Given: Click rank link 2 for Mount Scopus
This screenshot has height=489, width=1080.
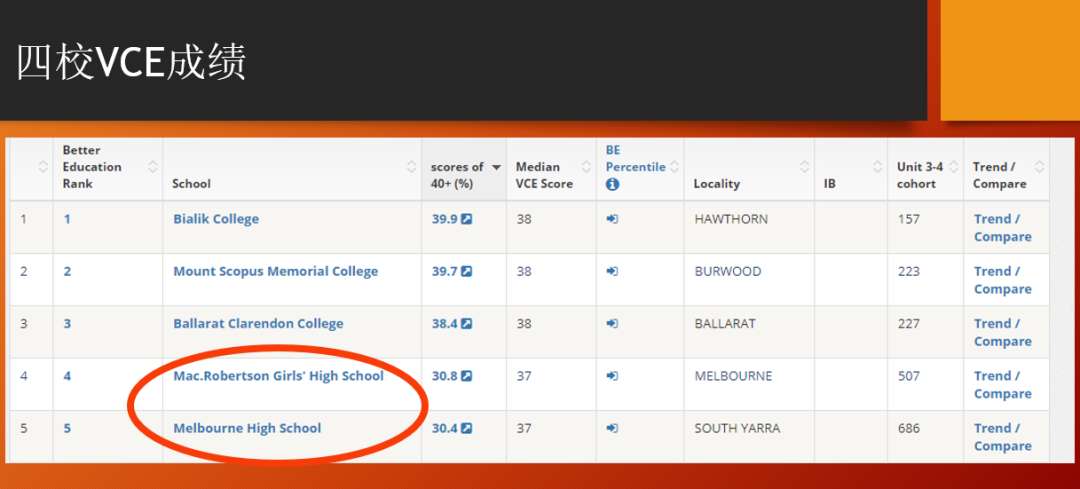Looking at the screenshot, I should point(68,271).
